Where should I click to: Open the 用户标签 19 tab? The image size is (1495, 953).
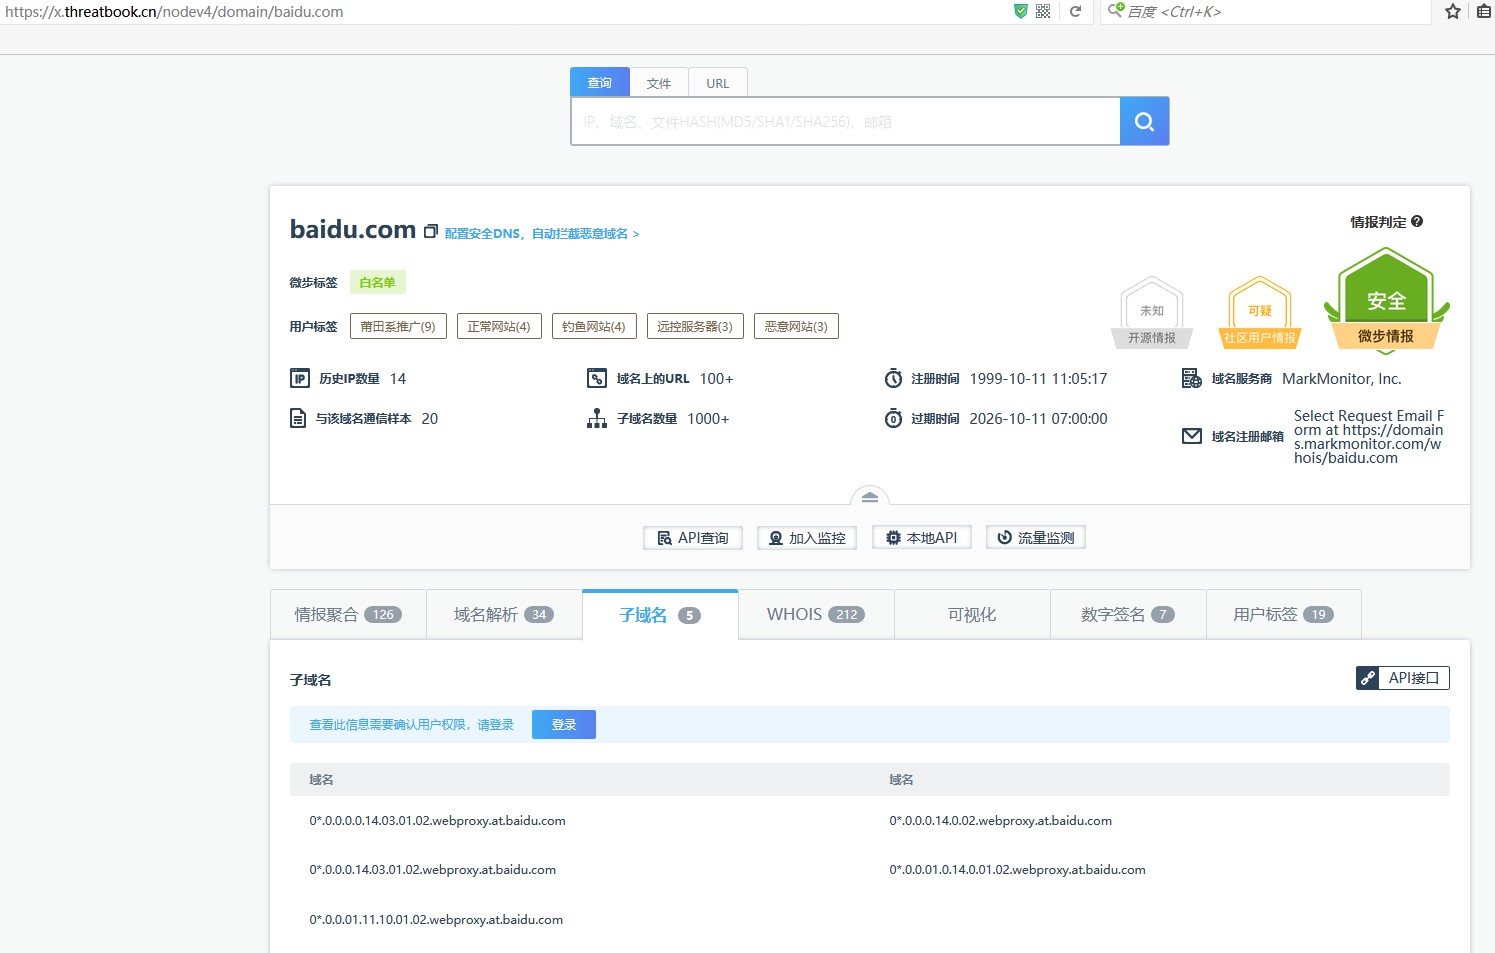point(1284,614)
